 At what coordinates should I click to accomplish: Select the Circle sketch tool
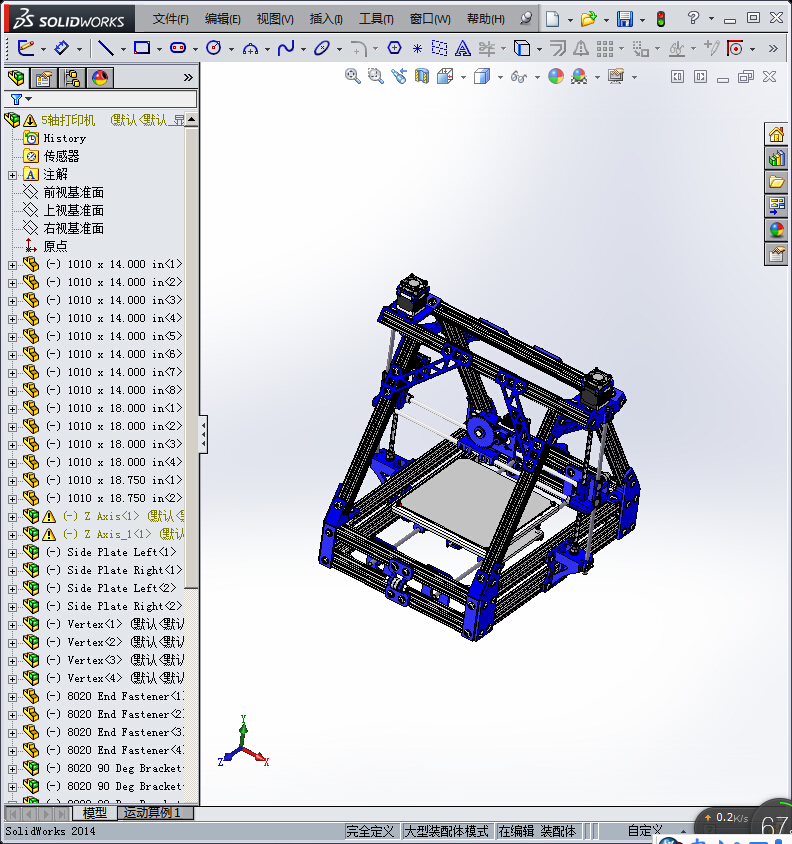(x=214, y=48)
